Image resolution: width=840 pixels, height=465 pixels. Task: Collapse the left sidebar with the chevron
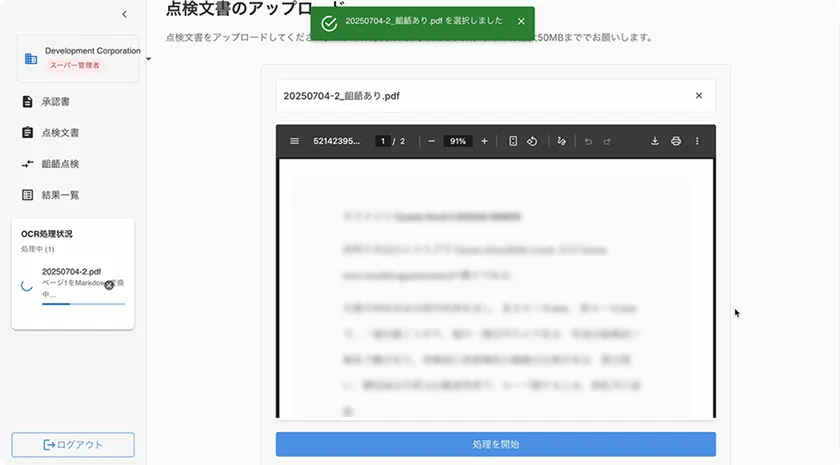(x=124, y=14)
